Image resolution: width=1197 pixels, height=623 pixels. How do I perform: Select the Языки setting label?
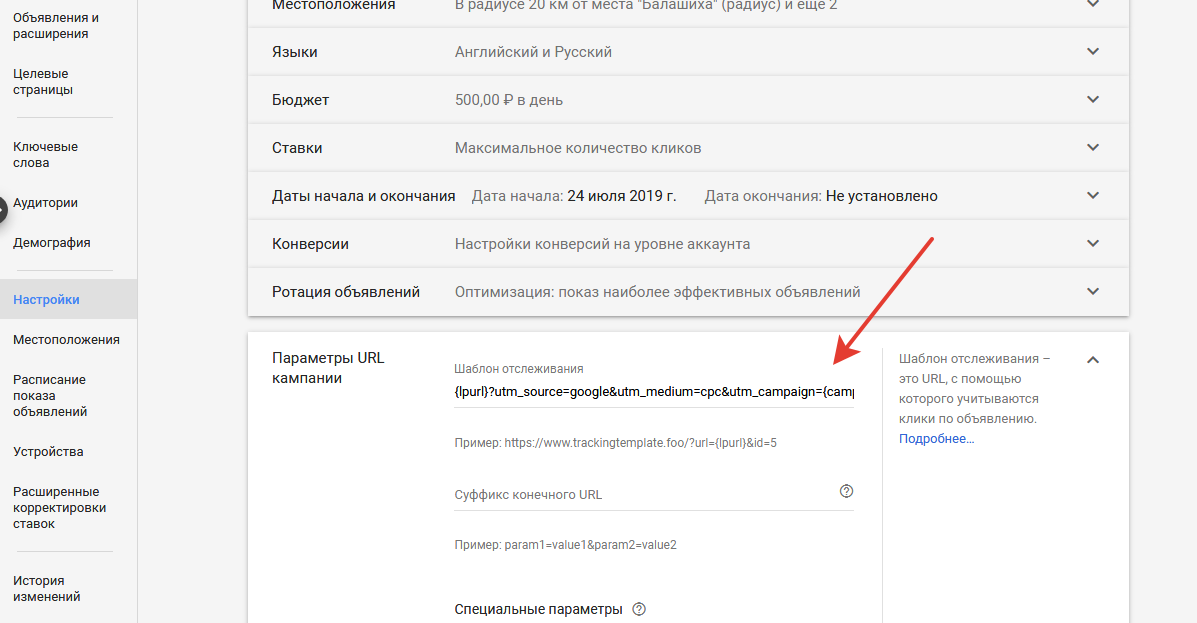point(295,52)
